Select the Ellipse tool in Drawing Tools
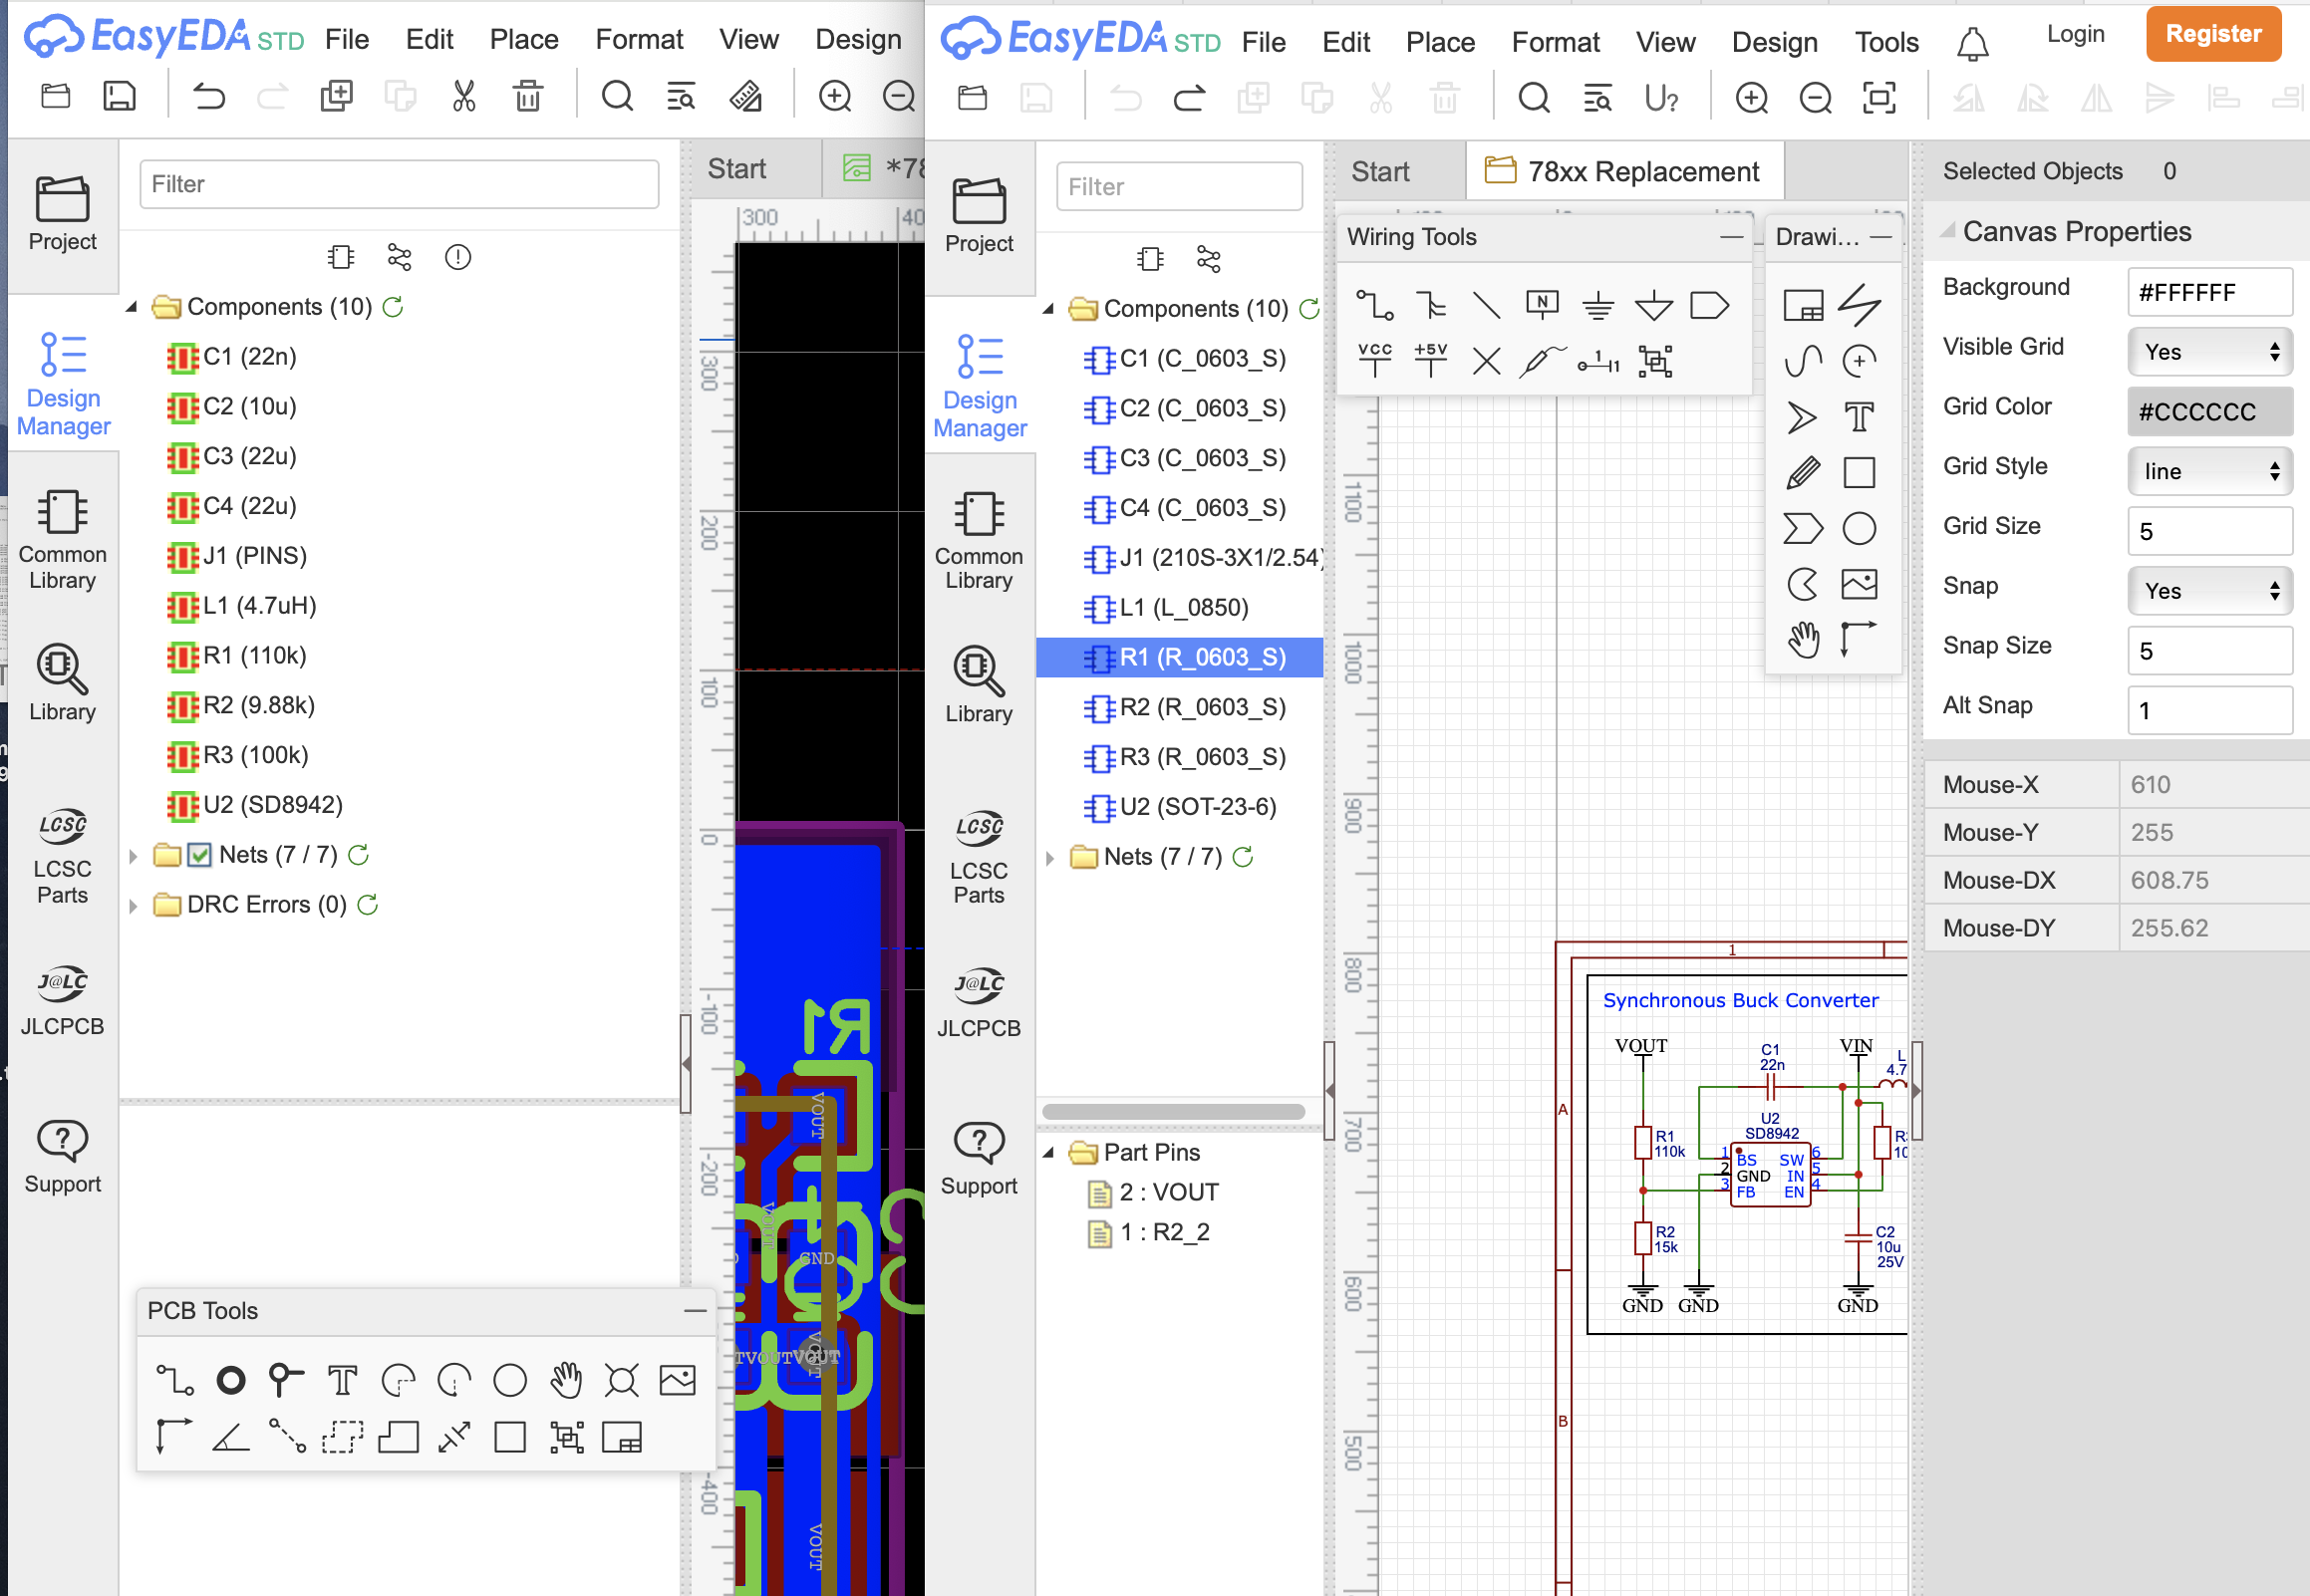 tap(1859, 528)
